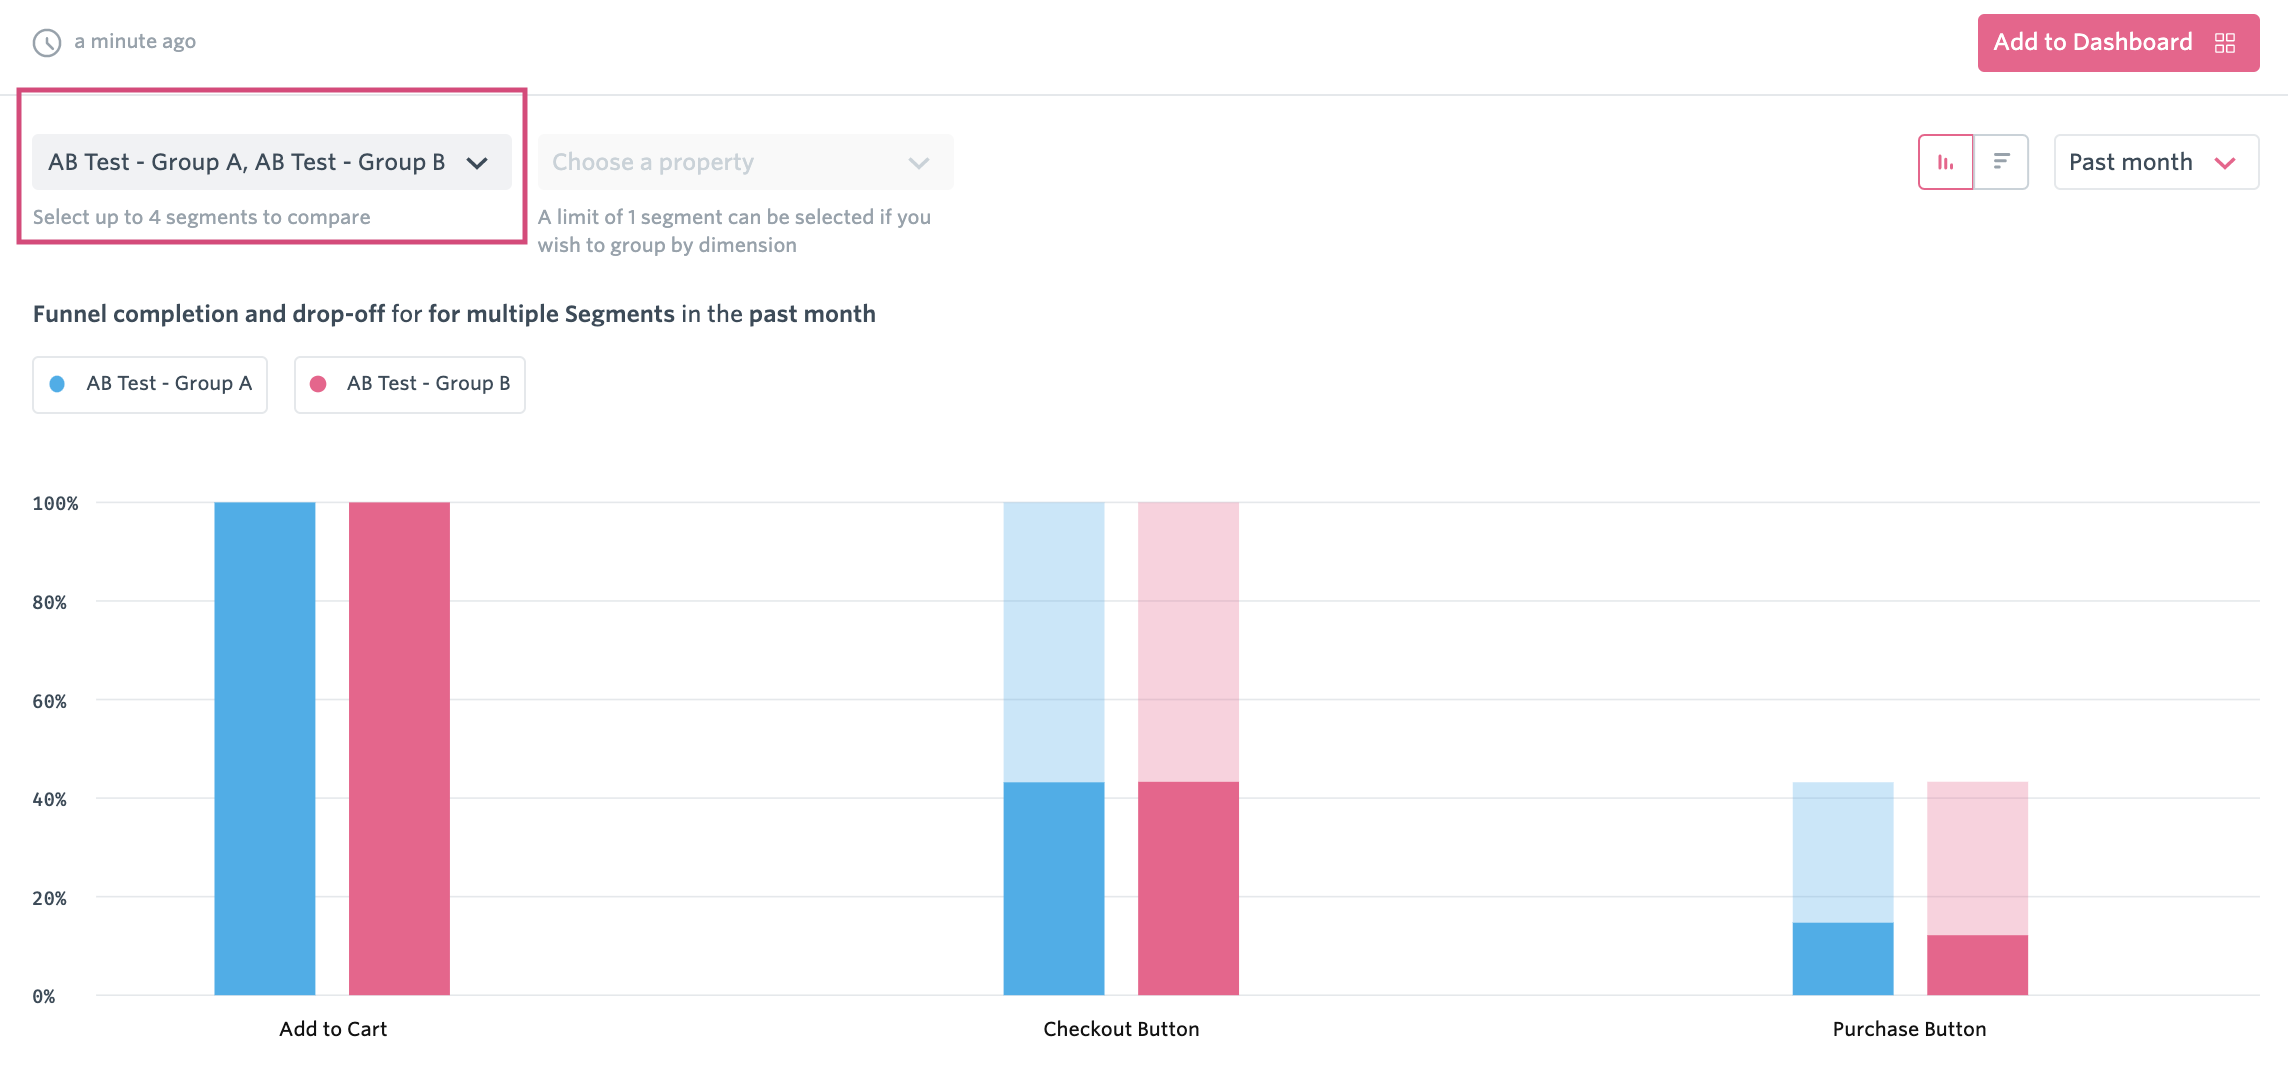Image resolution: width=2288 pixels, height=1070 pixels.
Task: Click the blue Purchase Button completion bar
Action: click(1843, 958)
